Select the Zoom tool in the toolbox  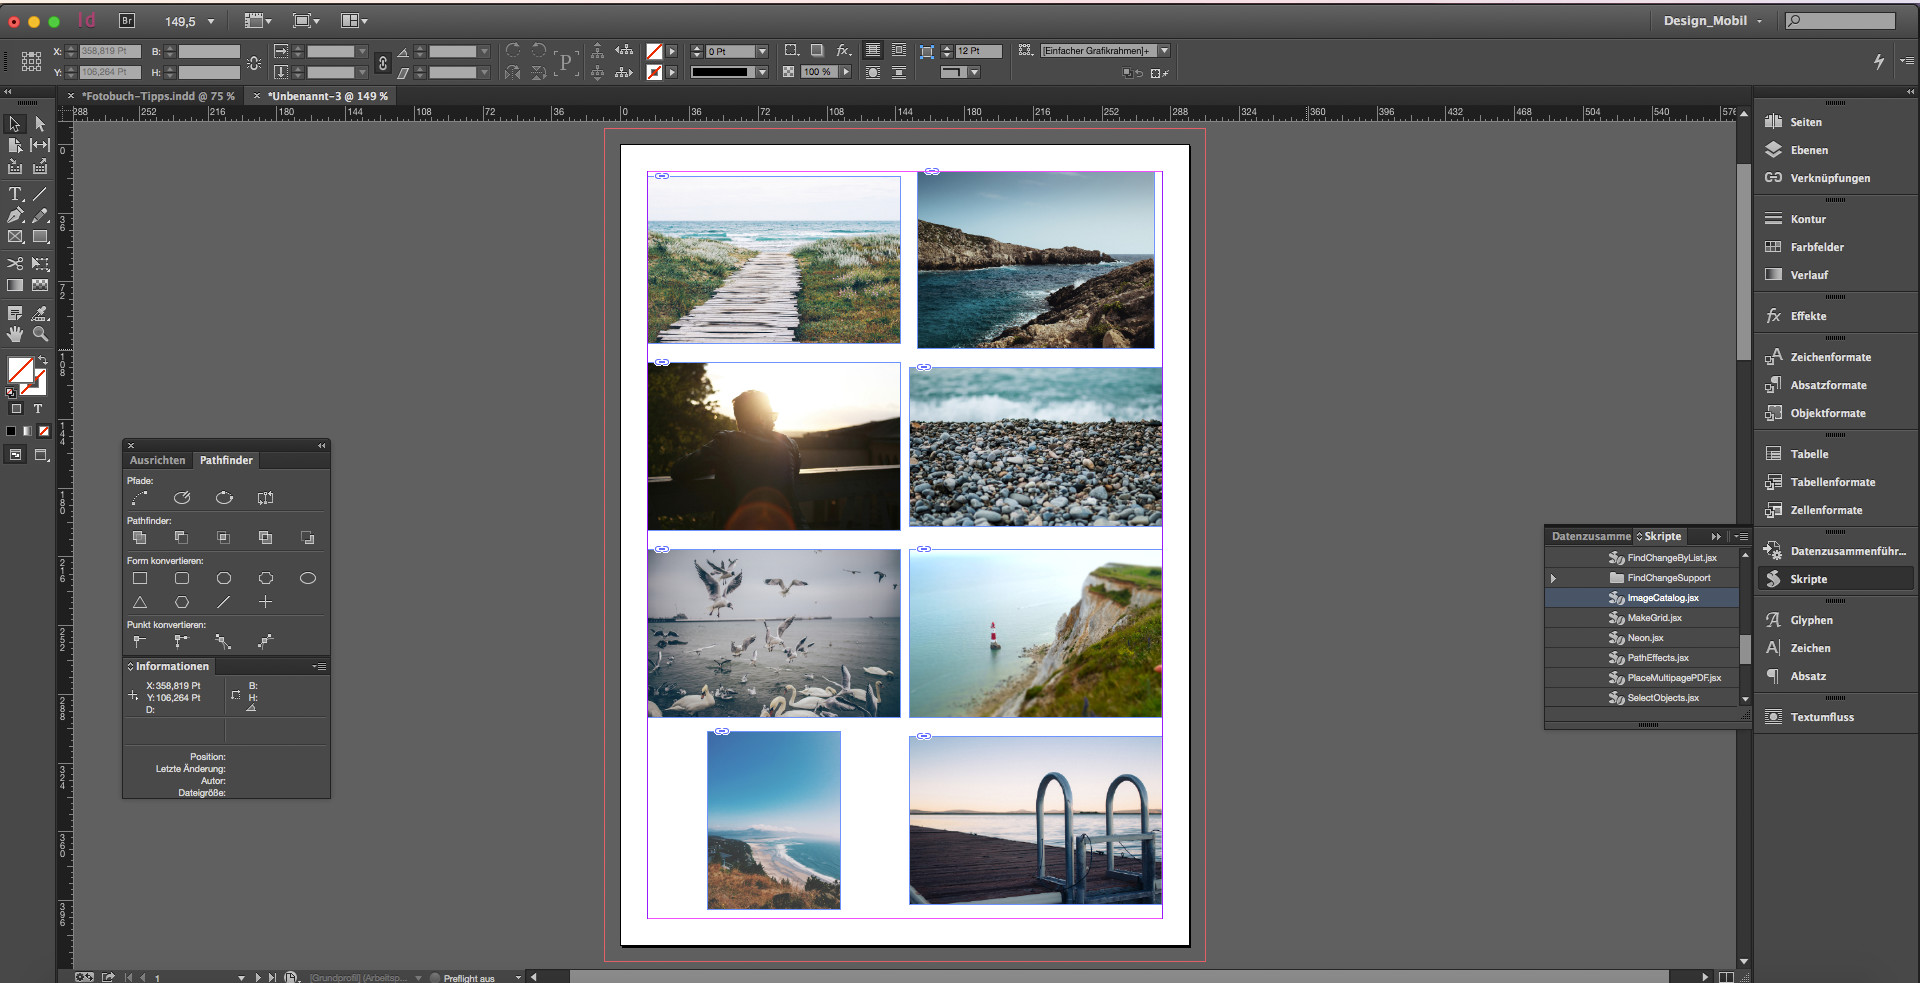tap(41, 334)
